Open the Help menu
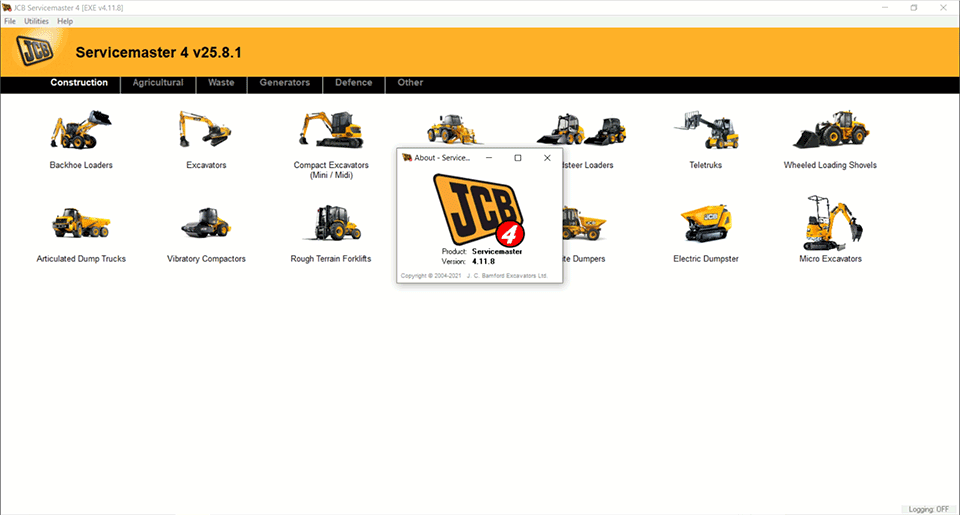 (x=65, y=21)
